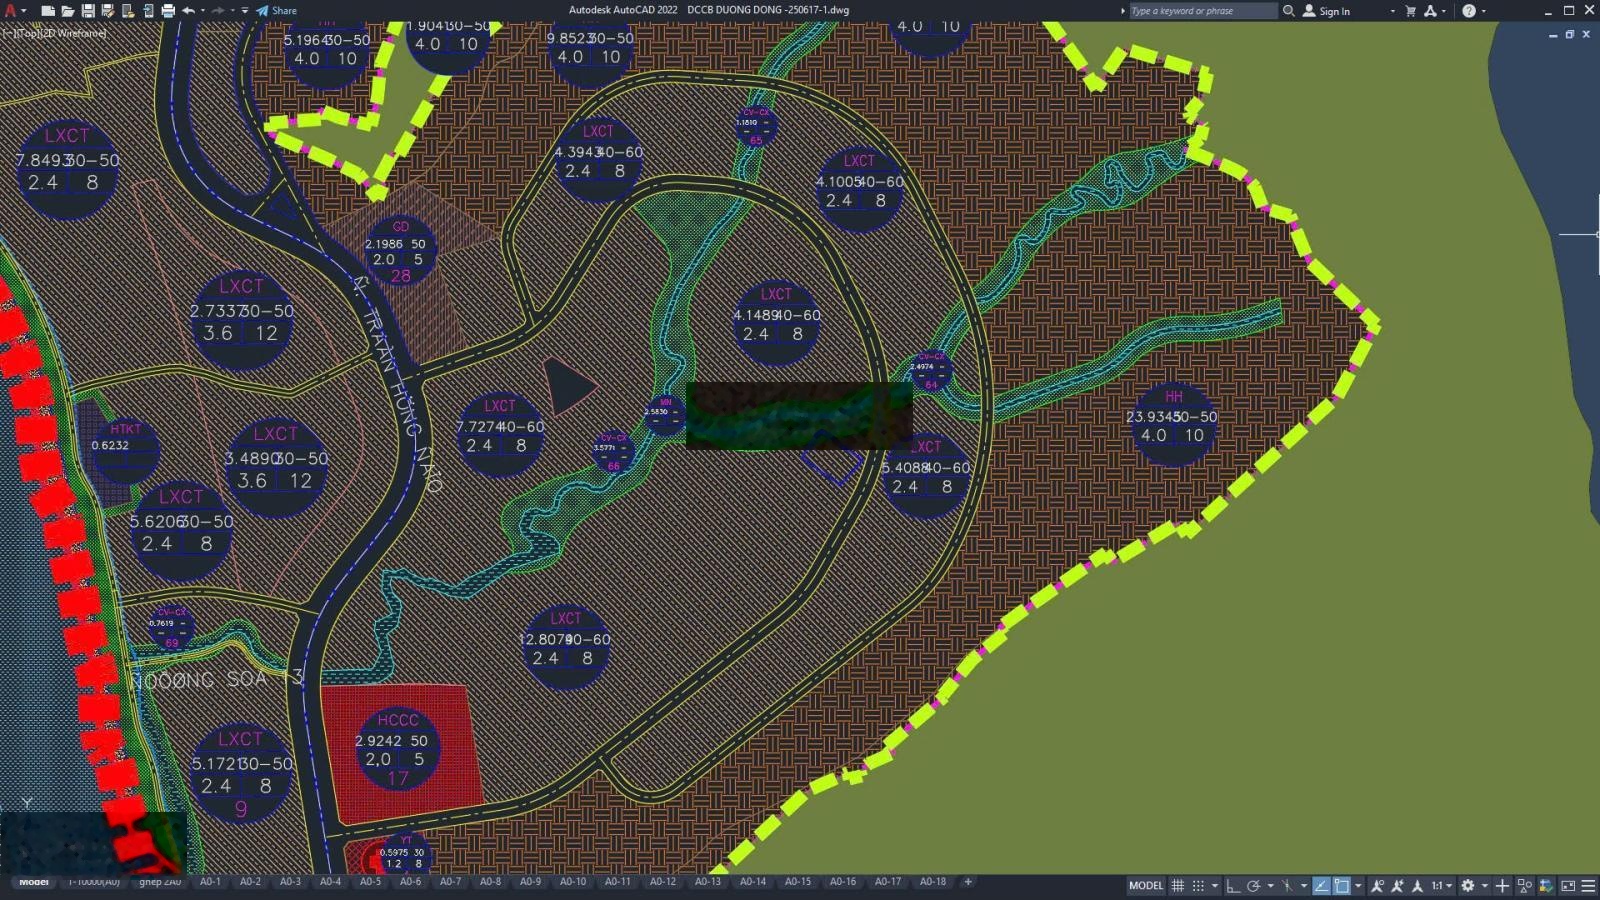Click the Help question mark icon
Image resolution: width=1600 pixels, height=900 pixels.
tap(1468, 11)
